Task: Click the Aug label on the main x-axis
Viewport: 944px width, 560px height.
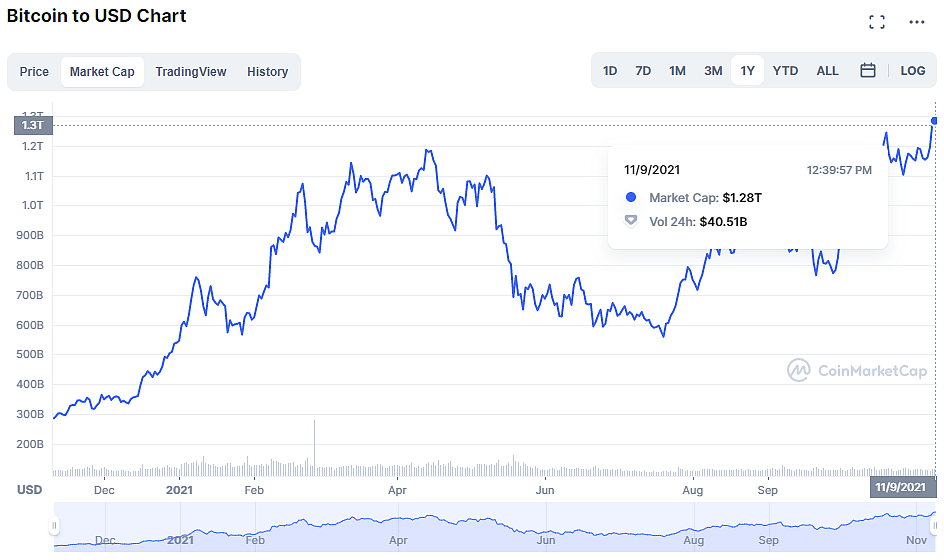Action: tap(692, 490)
